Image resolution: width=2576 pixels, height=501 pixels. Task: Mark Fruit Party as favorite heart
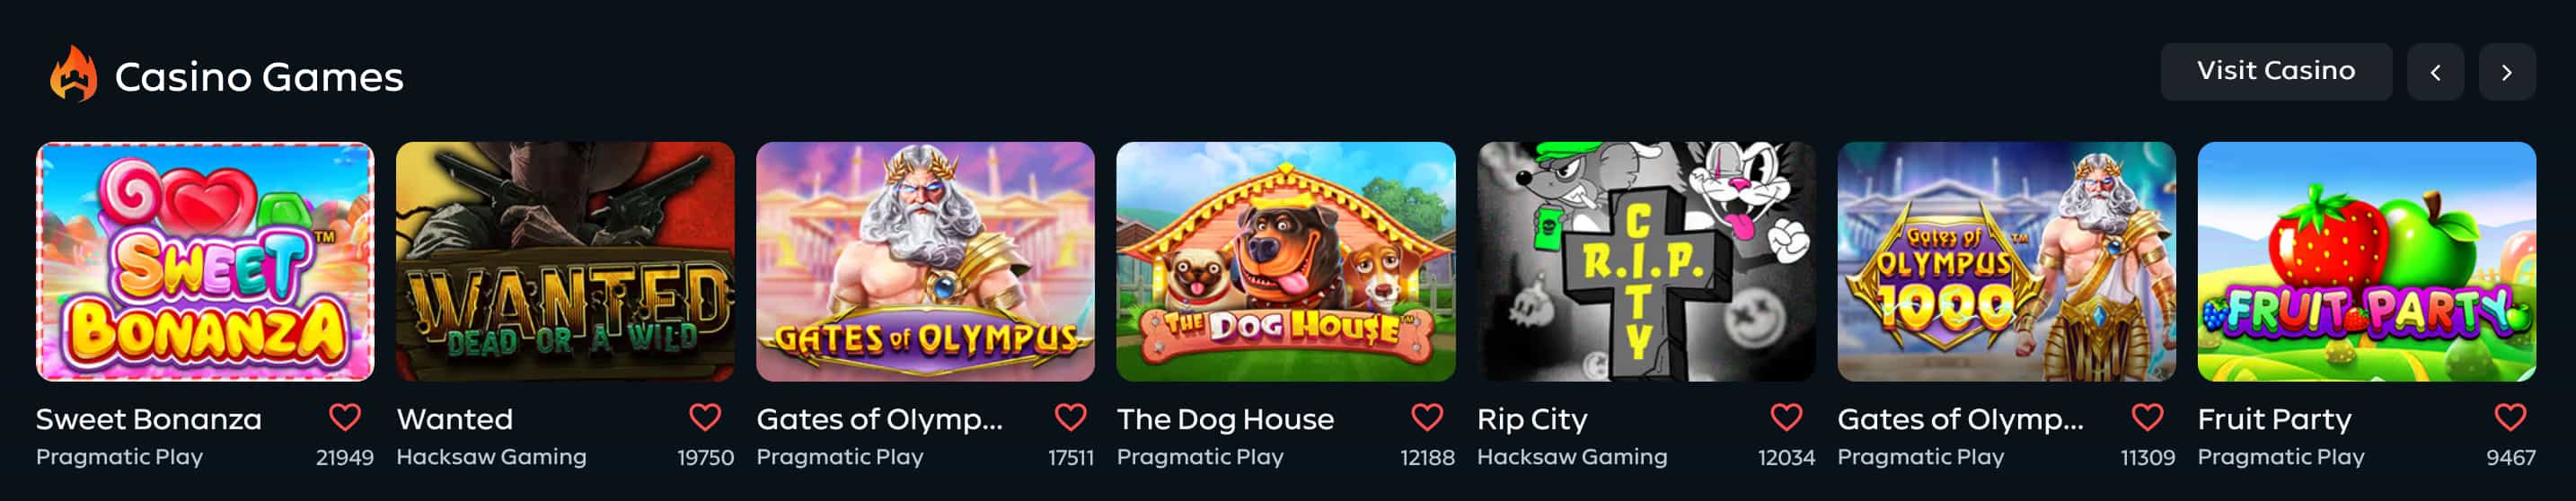tap(2510, 417)
